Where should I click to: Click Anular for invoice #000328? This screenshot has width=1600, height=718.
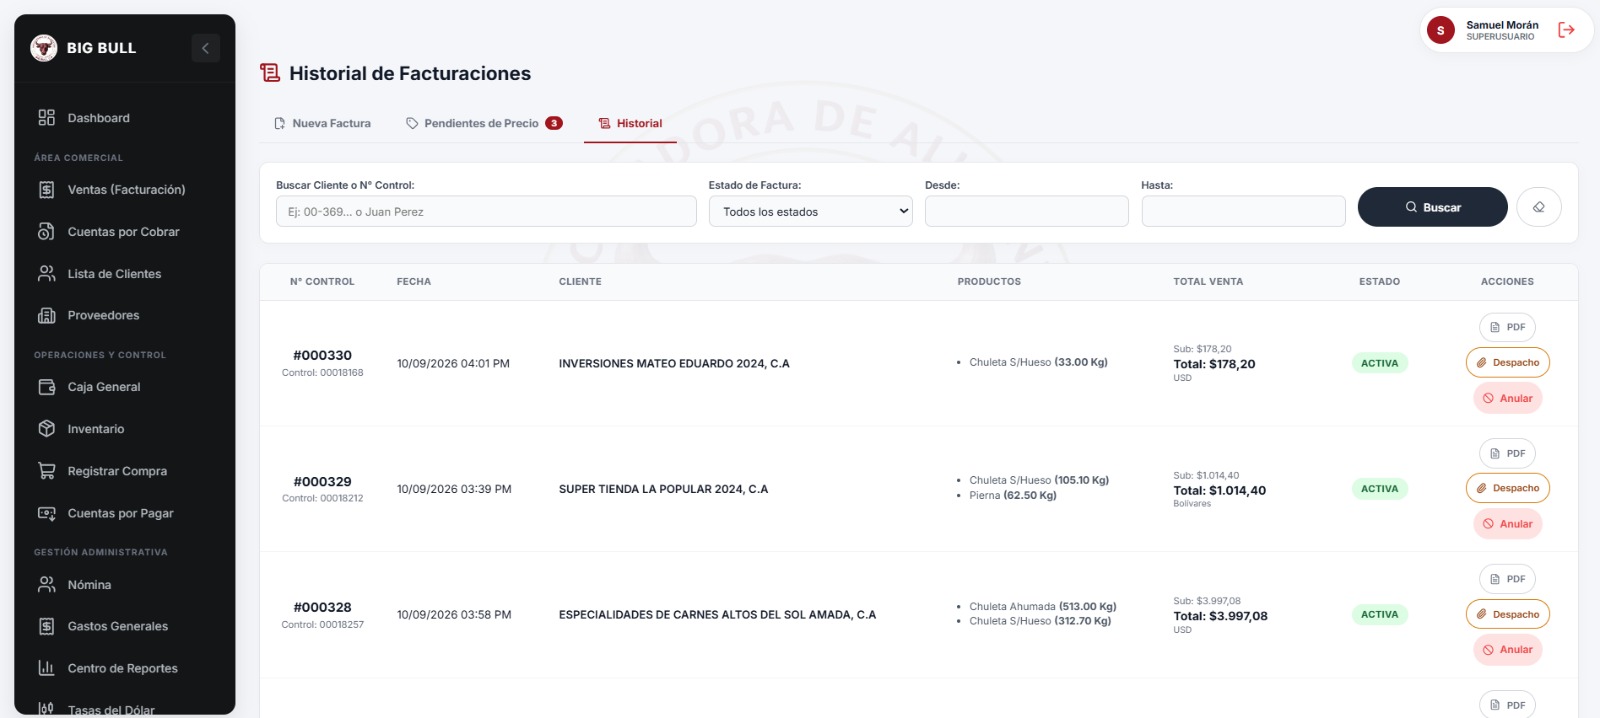pos(1507,650)
